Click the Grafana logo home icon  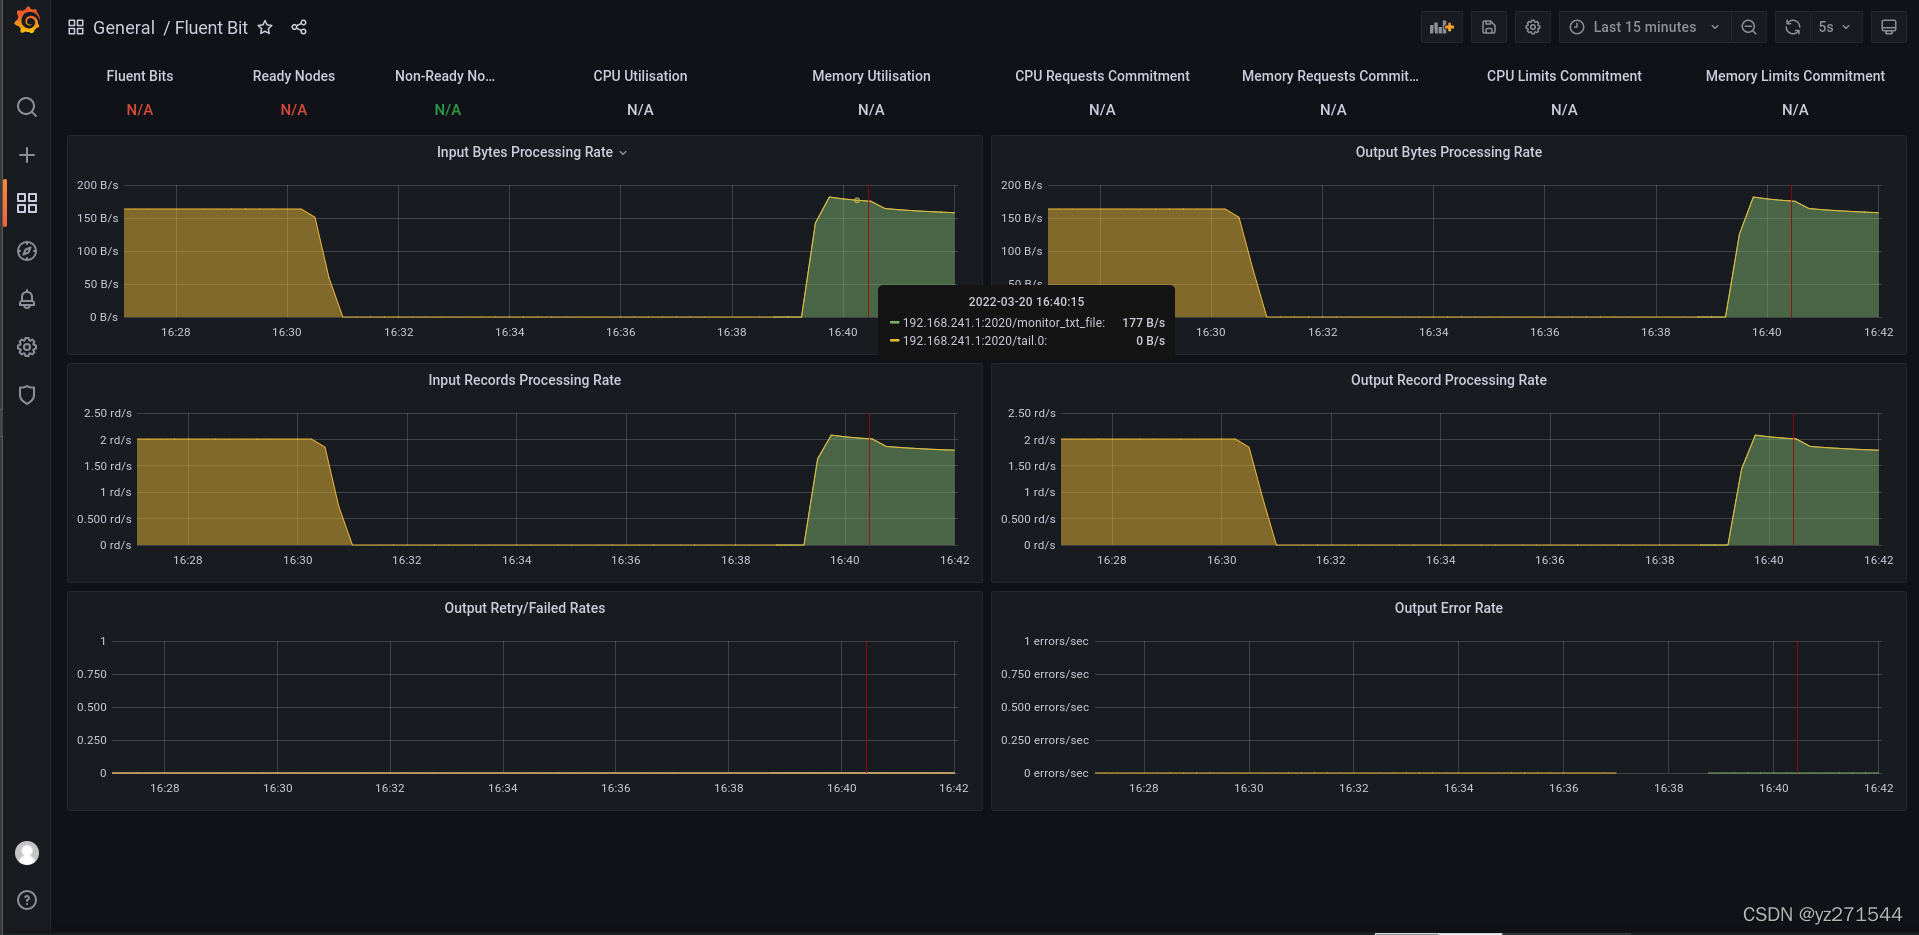tap(27, 21)
